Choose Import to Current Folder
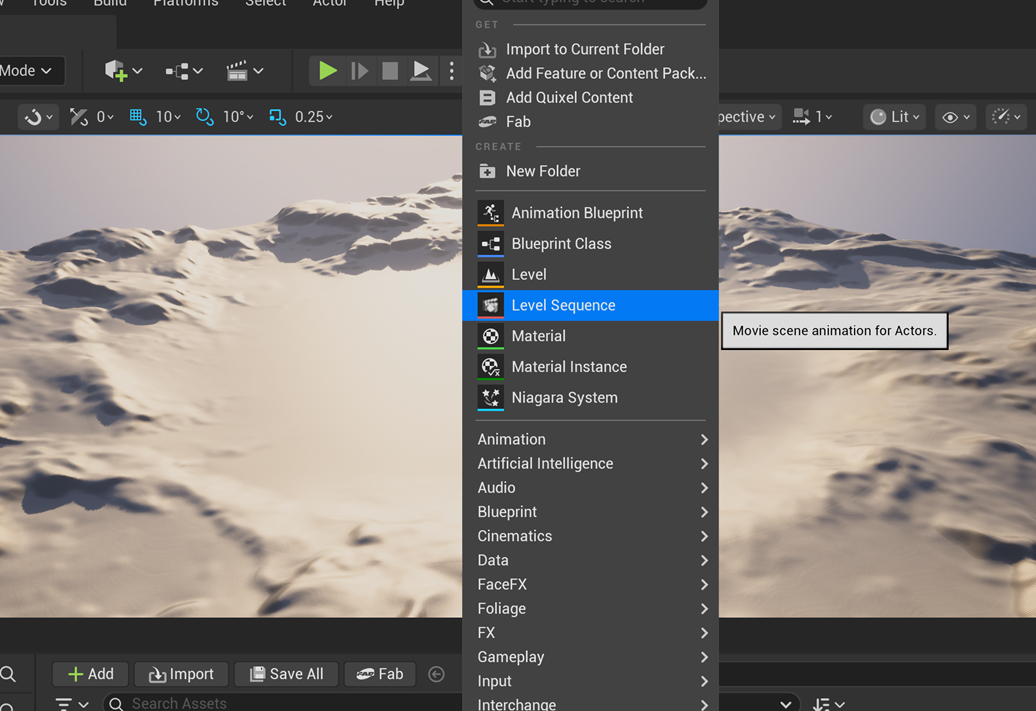Screen dimensions: 1036x711 point(591,50)
